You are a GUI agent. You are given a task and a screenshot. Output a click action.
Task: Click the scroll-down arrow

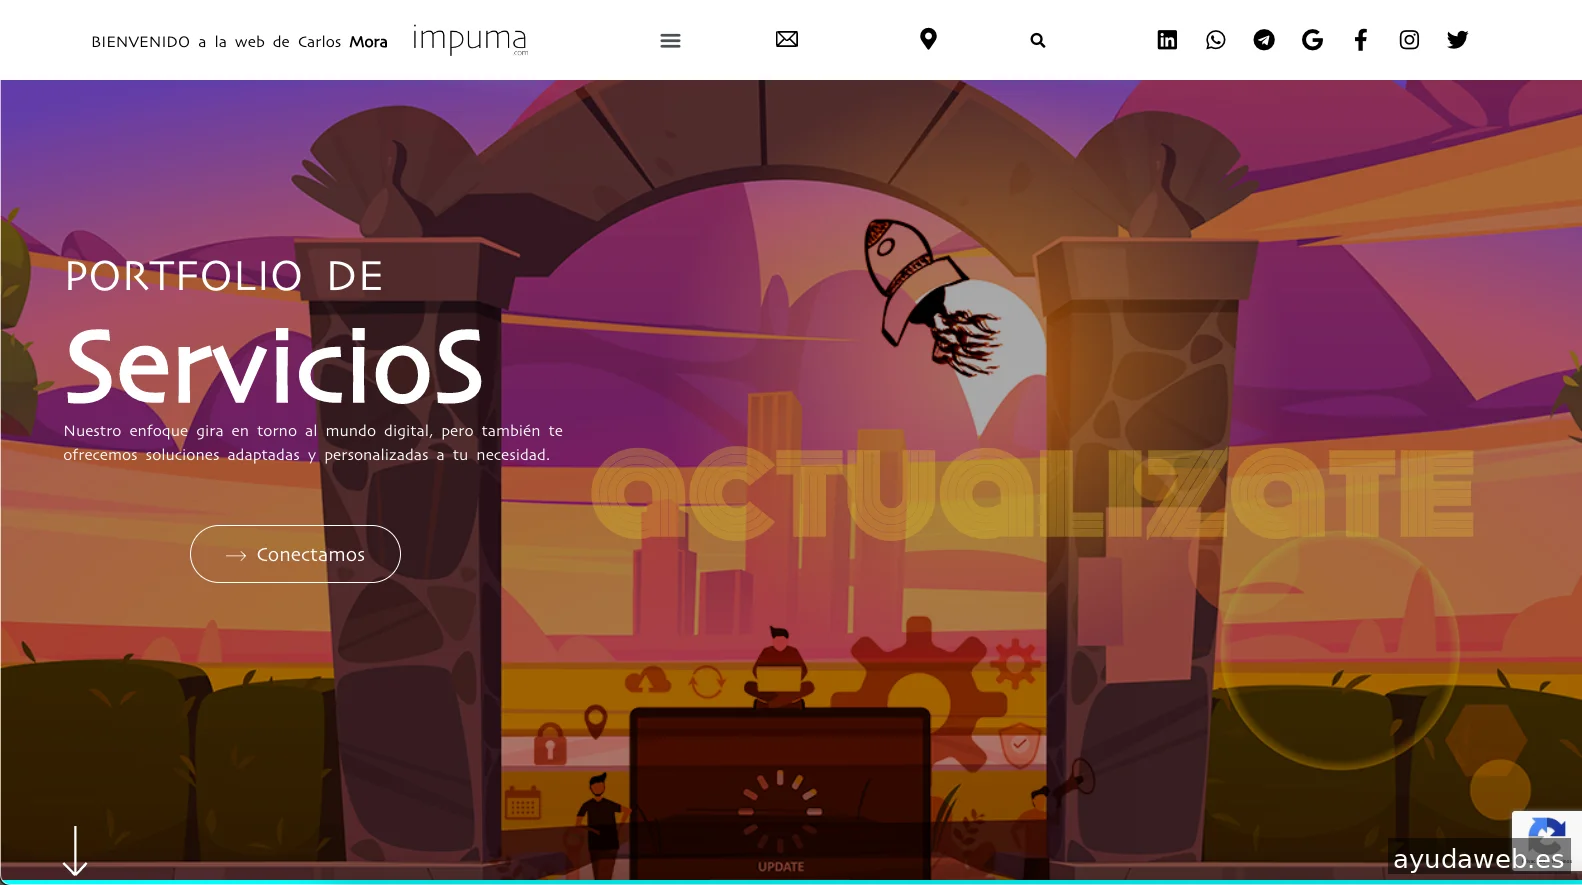point(75,851)
